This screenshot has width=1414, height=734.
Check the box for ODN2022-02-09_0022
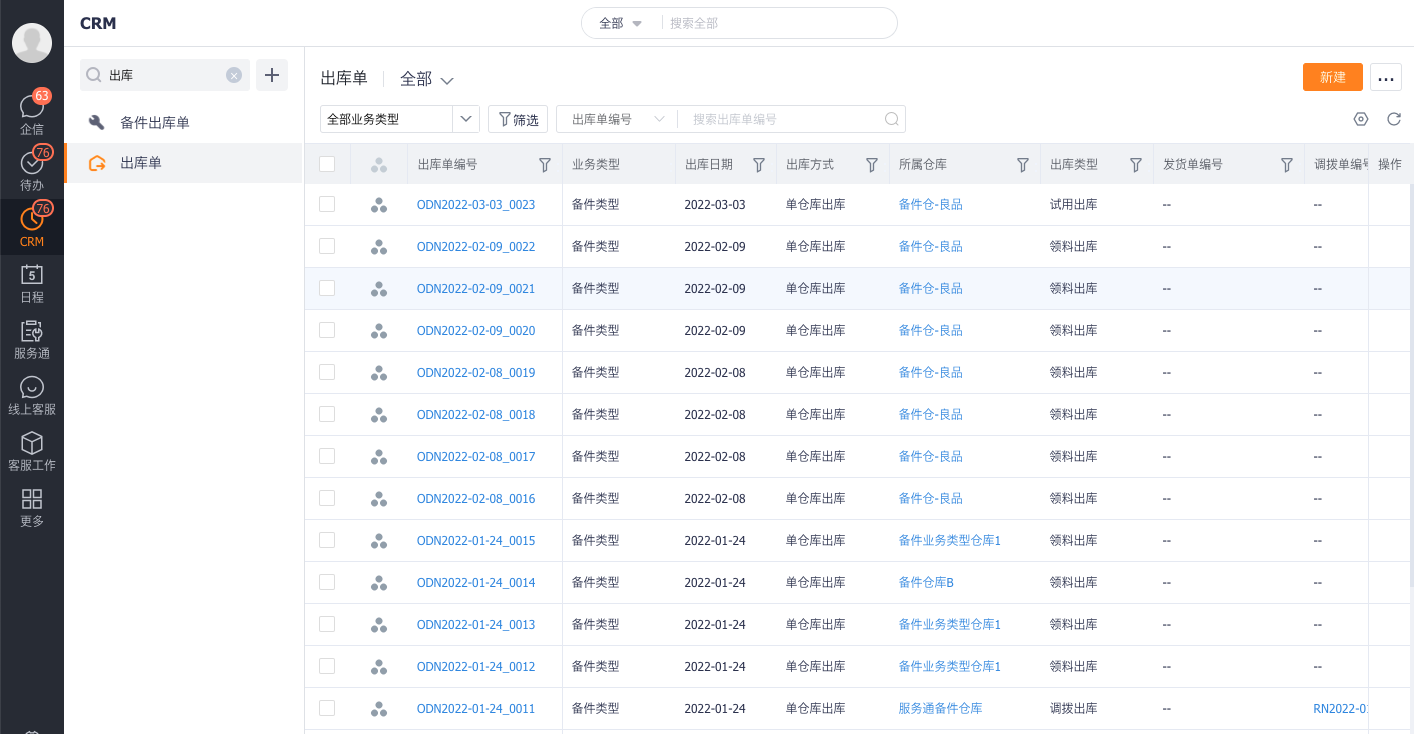(x=327, y=246)
